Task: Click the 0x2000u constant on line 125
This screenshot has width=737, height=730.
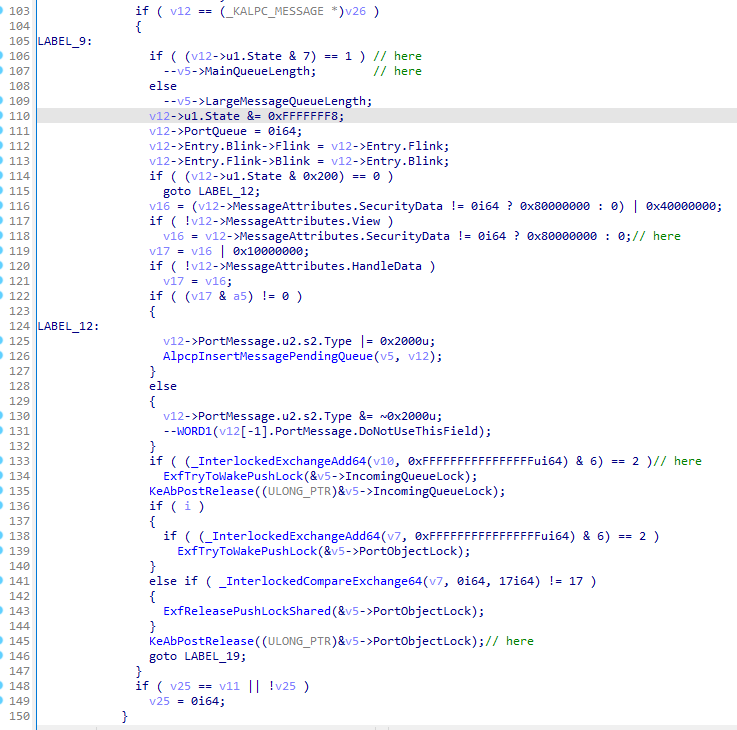Action: (404, 341)
